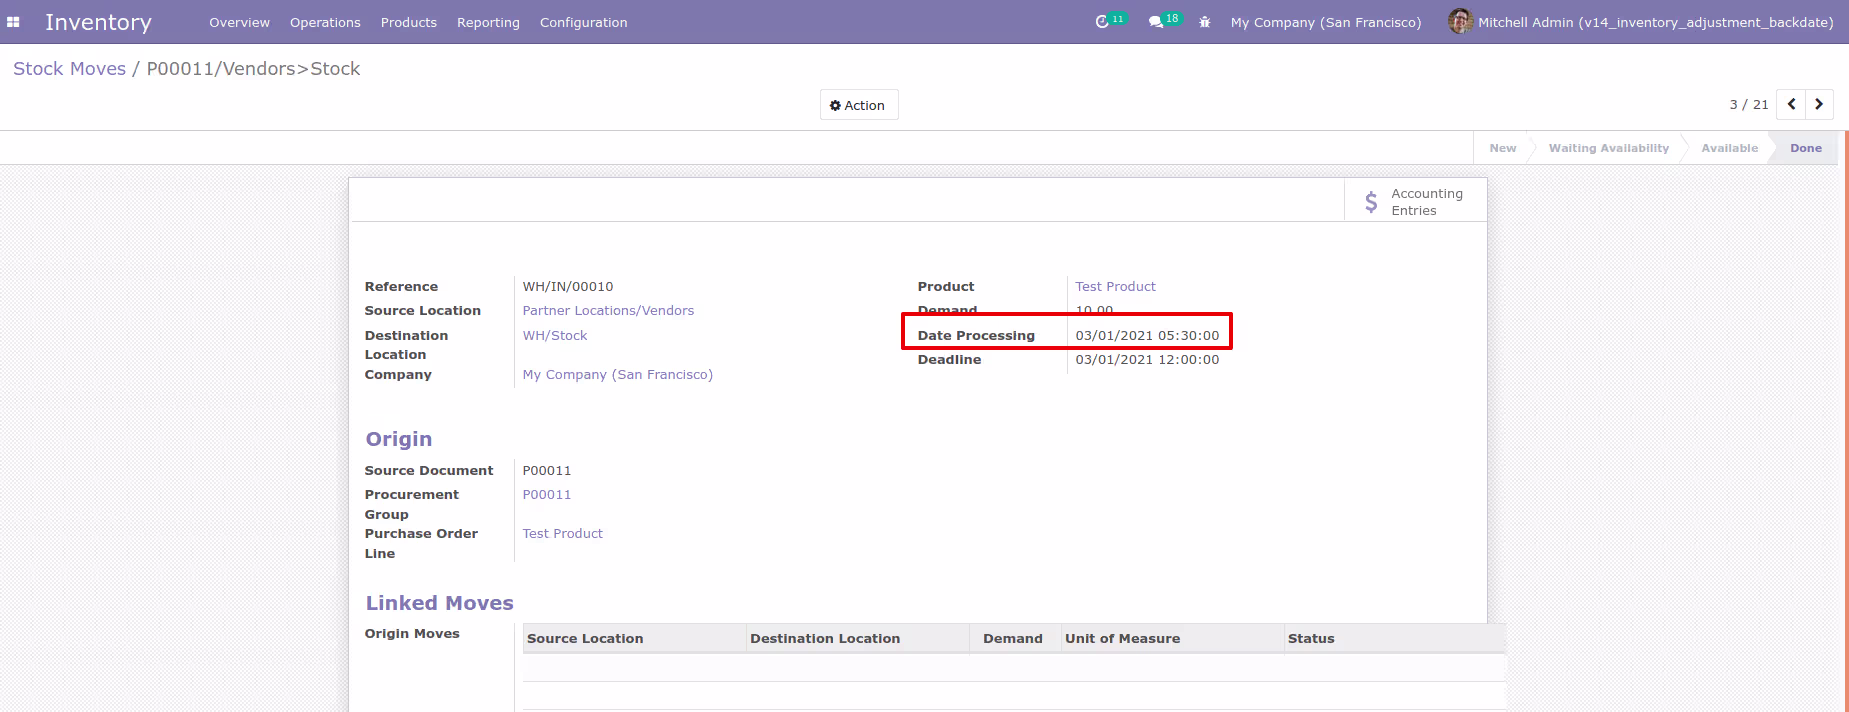The height and width of the screenshot is (712, 1849).
Task: Go to previous record arrow
Action: coord(1791,104)
